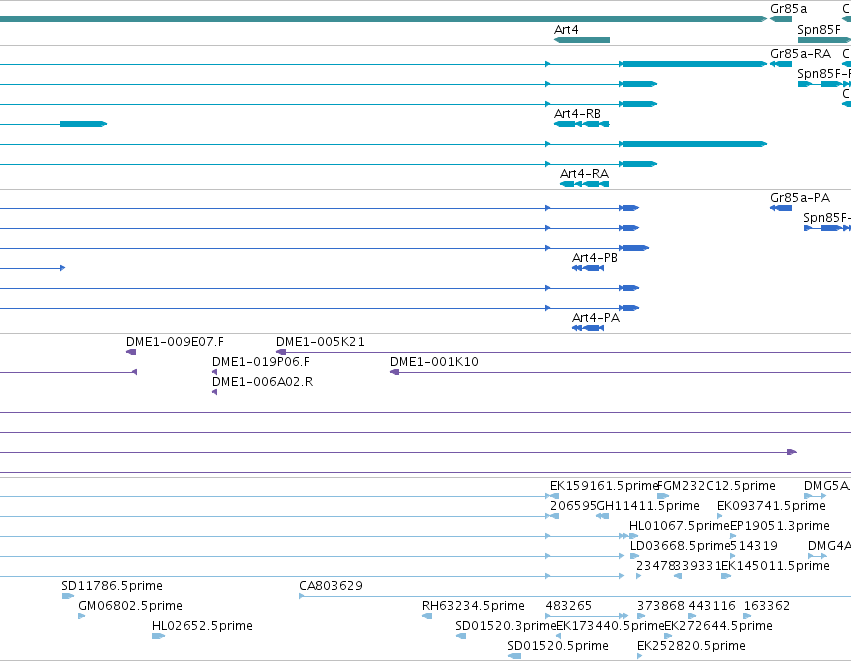Click the 163362 EST label
The width and height of the screenshot is (851, 661).
tap(767, 606)
